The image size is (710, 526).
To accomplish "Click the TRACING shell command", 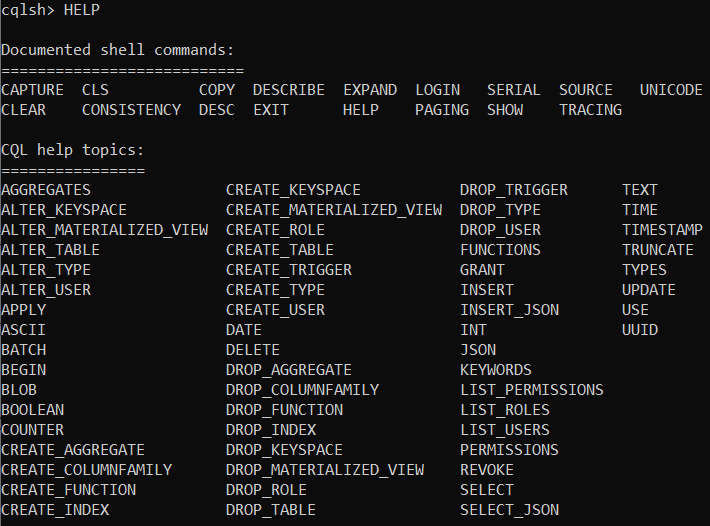I will (x=590, y=110).
